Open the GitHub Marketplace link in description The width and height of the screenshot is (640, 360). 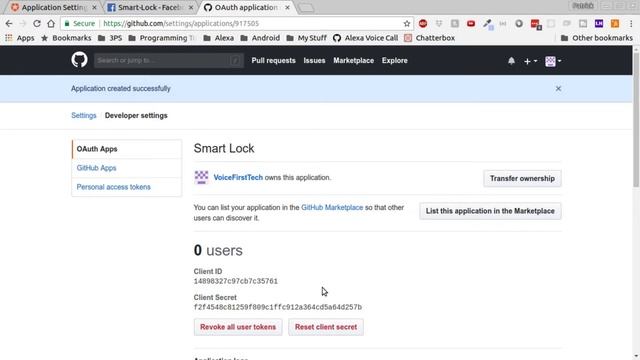click(332, 207)
